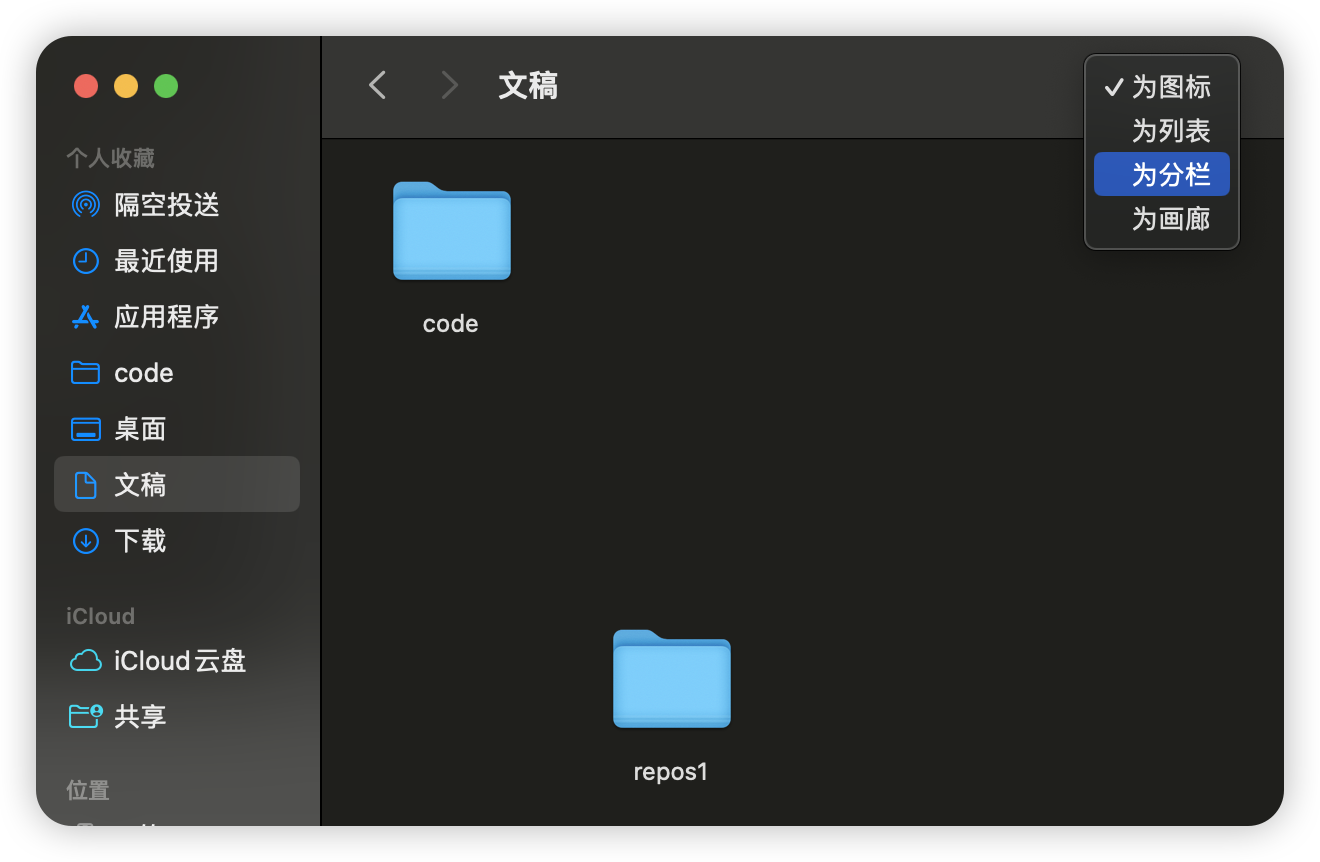Click the document icon next to 文稿
This screenshot has height=862, width=1320.
pyautogui.click(x=86, y=485)
